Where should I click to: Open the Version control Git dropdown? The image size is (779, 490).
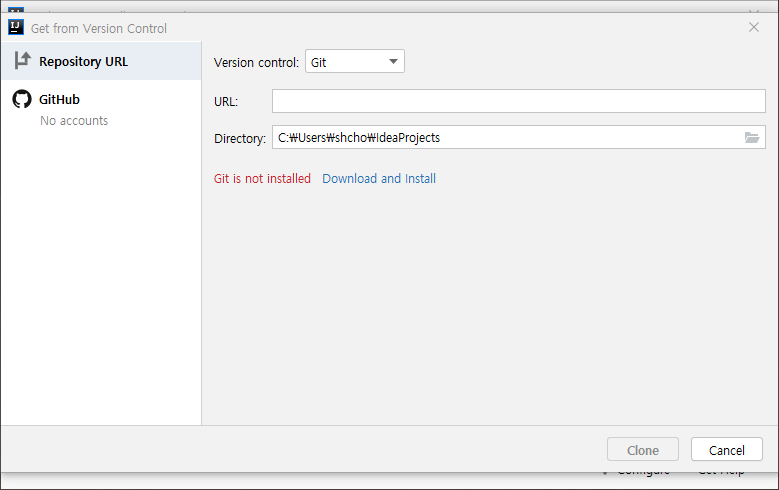pos(355,62)
